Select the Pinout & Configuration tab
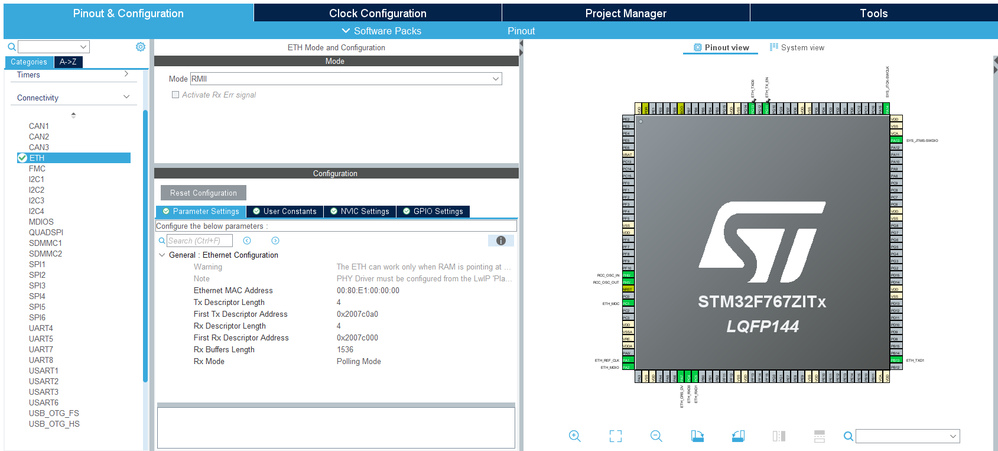This screenshot has height=451, width=998. (x=128, y=13)
